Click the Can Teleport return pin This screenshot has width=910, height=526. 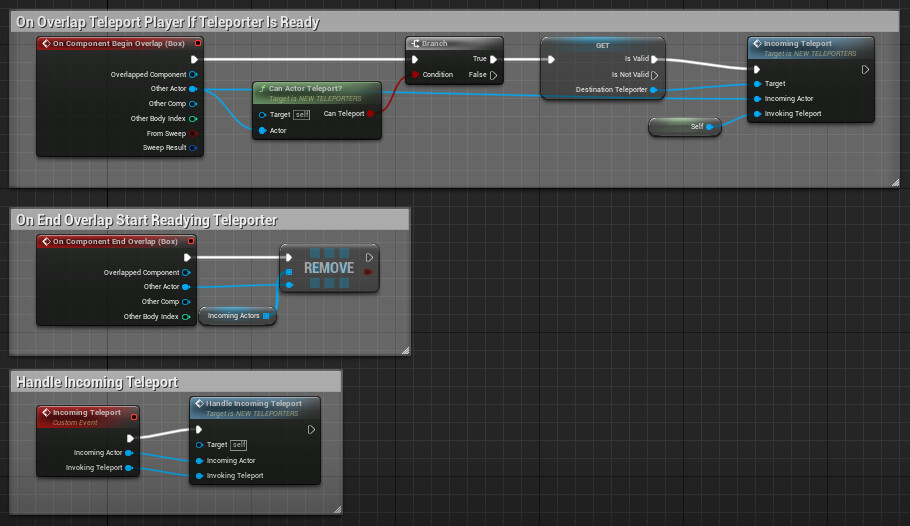tap(370, 114)
